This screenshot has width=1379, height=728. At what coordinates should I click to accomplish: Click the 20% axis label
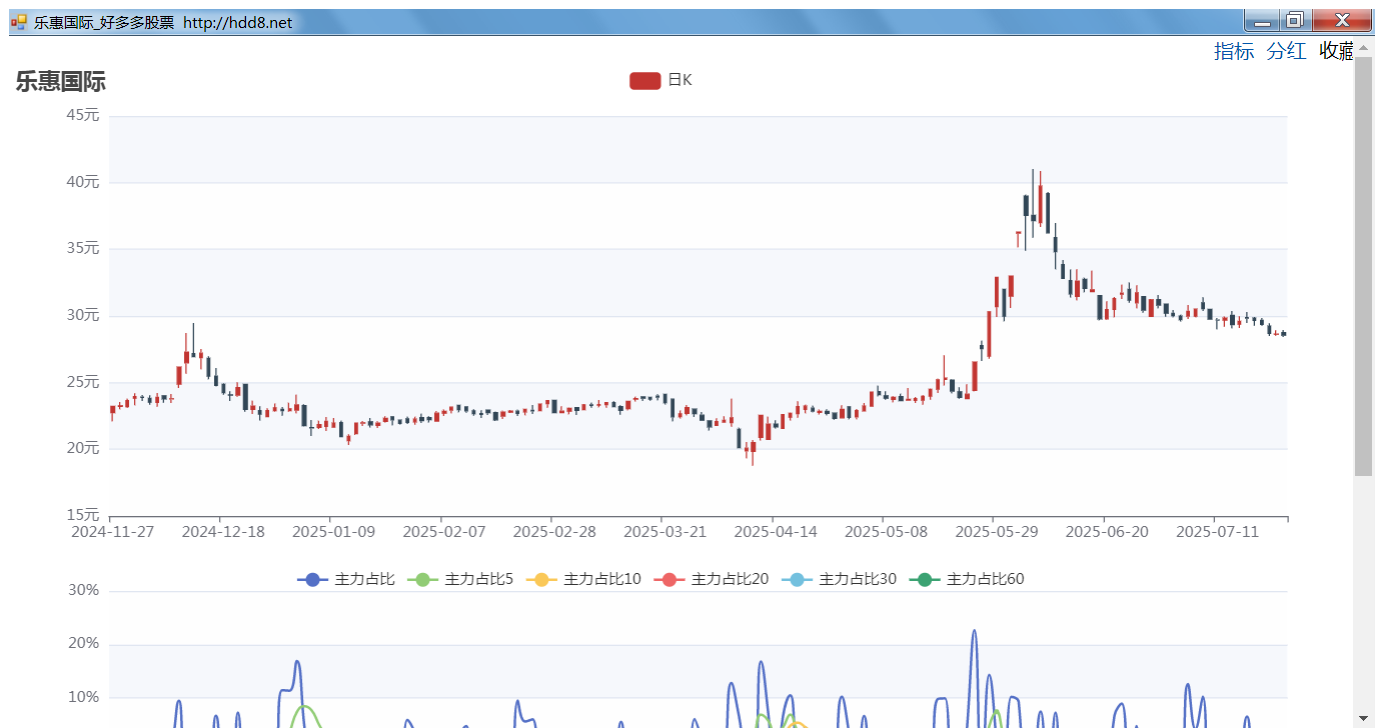[83, 643]
